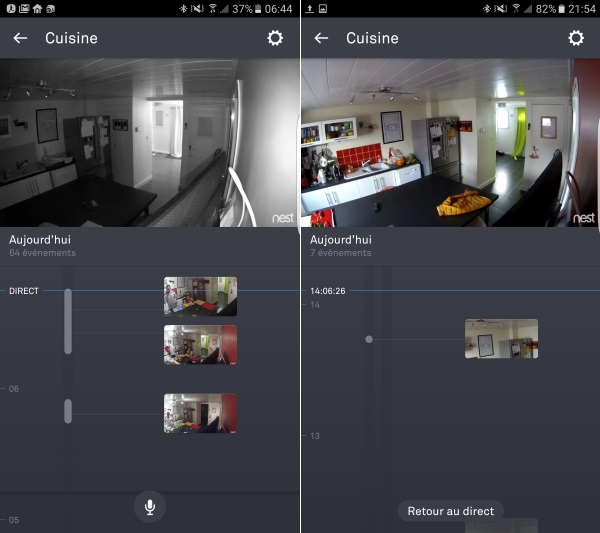The height and width of the screenshot is (533, 600).
Task: Tap the microphone talk button
Action: pos(150,507)
